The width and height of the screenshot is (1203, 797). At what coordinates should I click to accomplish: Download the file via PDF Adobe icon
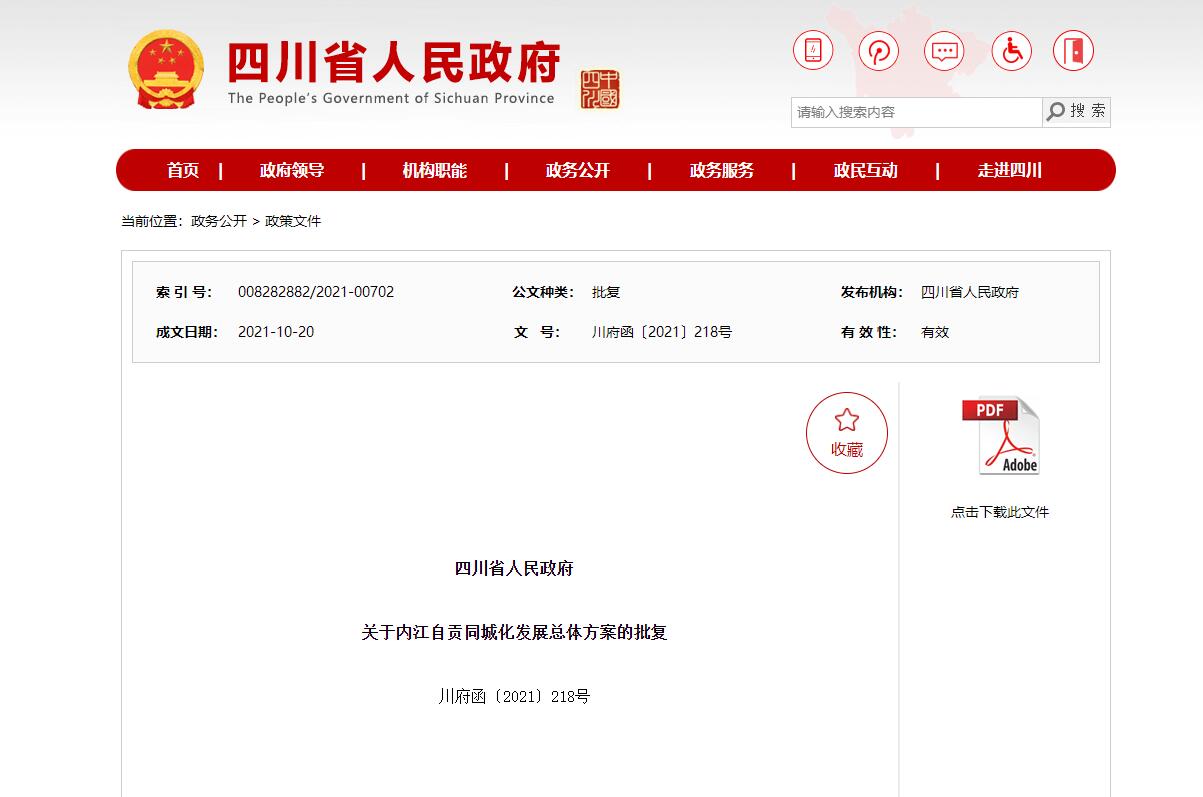1000,437
